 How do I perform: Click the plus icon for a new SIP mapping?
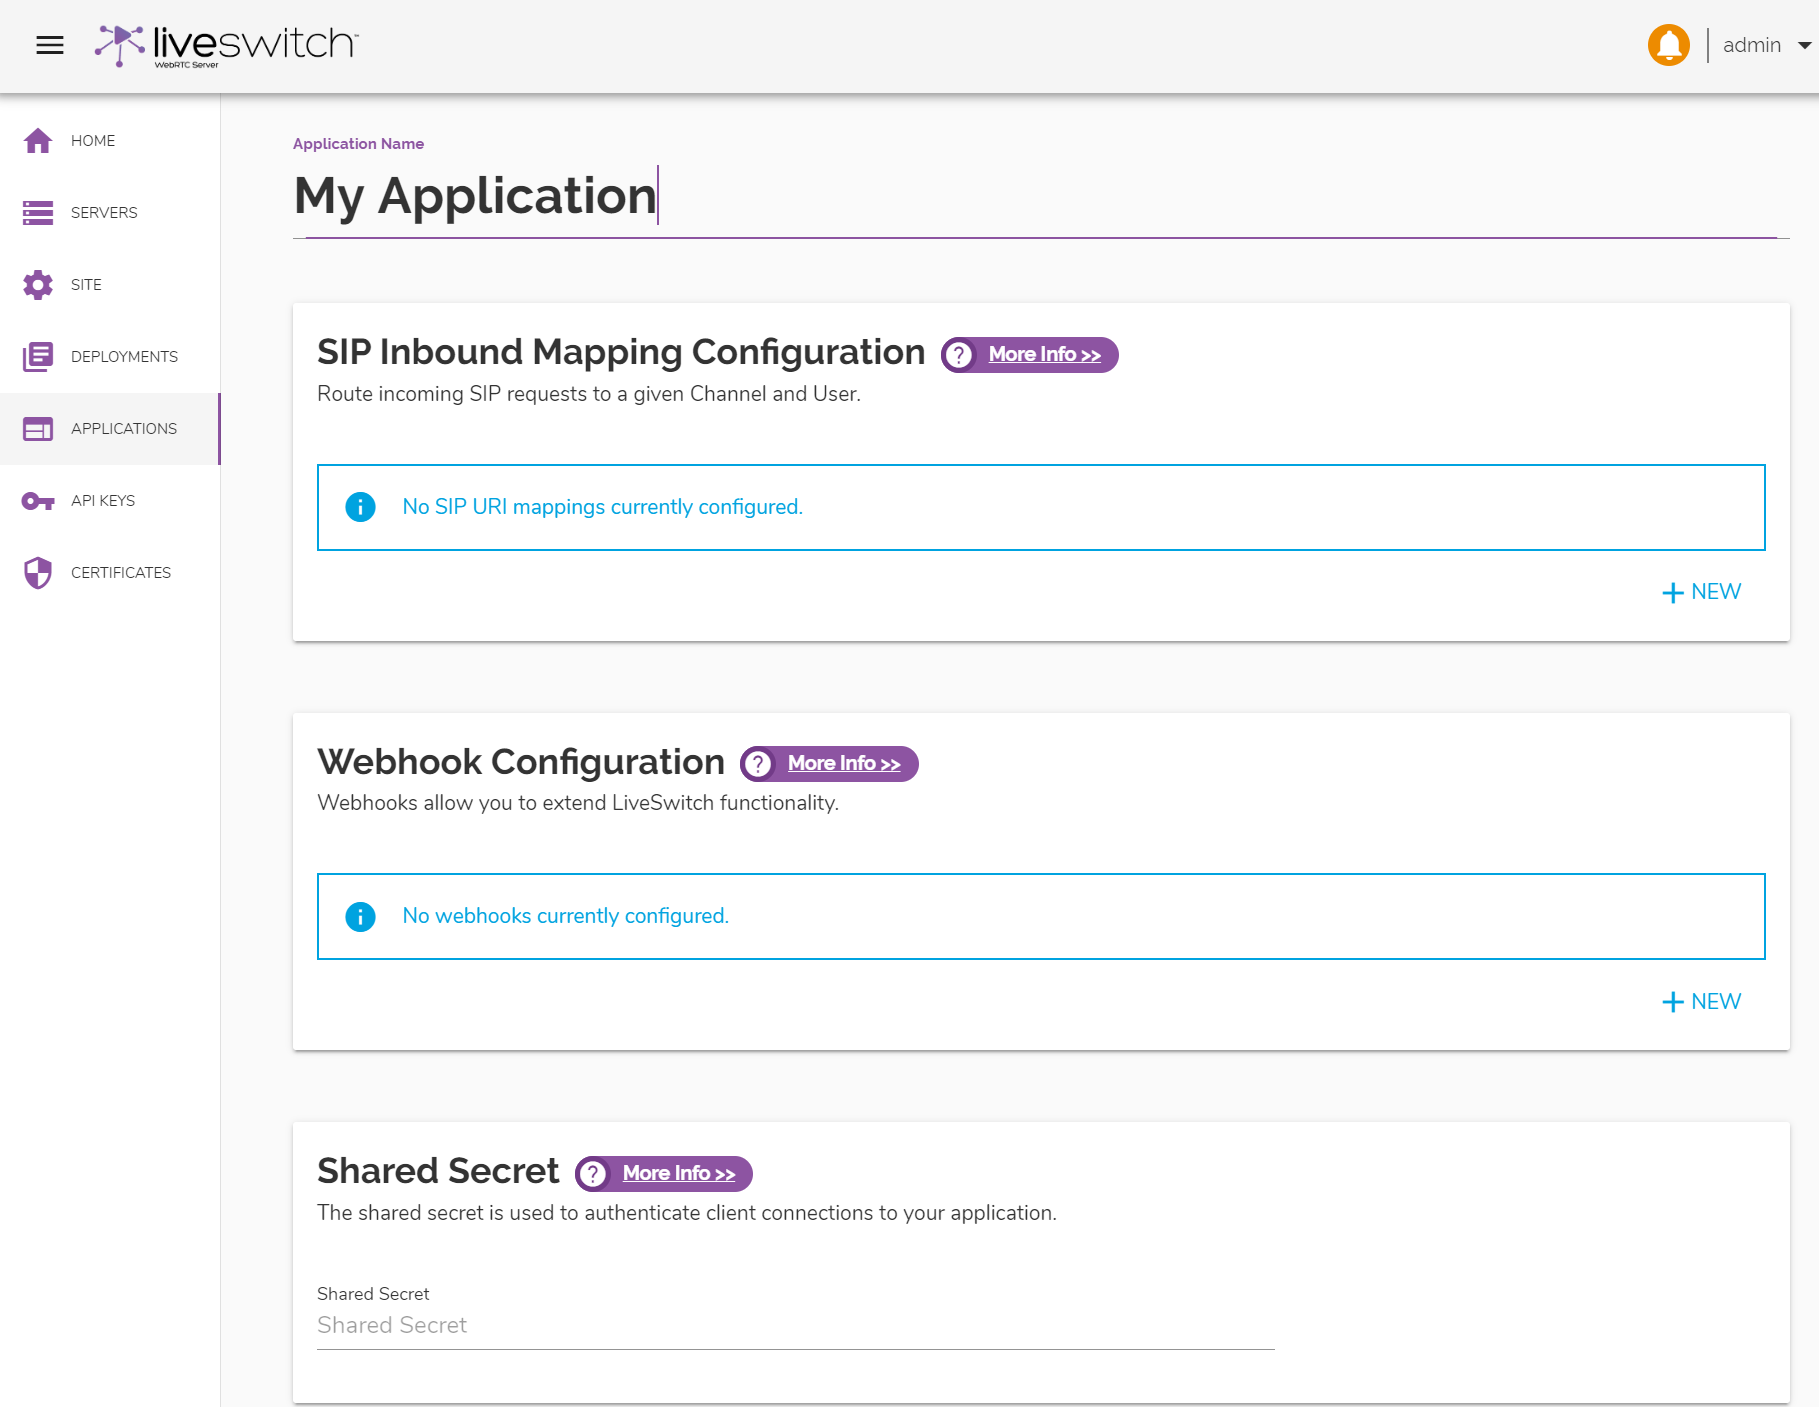click(1672, 593)
